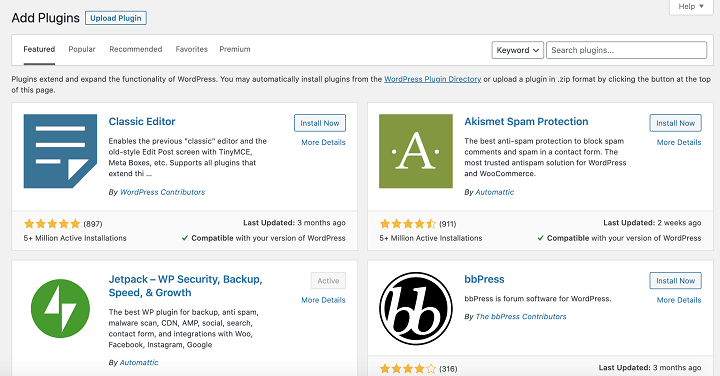
Task: Open the WordPress Plugin Directory link
Action: click(x=433, y=79)
